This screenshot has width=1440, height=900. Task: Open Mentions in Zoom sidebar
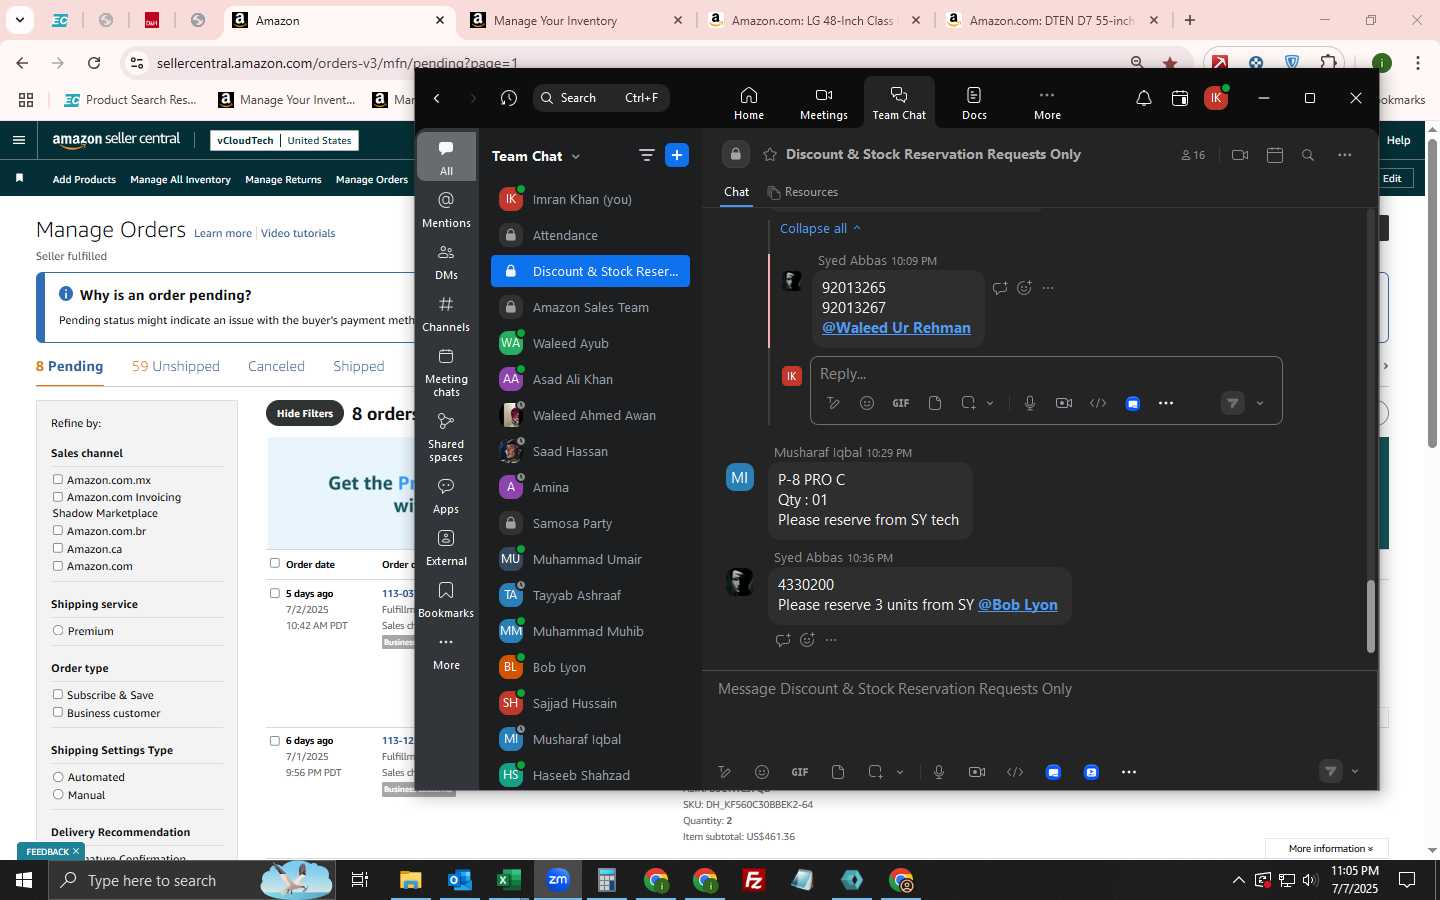(446, 210)
